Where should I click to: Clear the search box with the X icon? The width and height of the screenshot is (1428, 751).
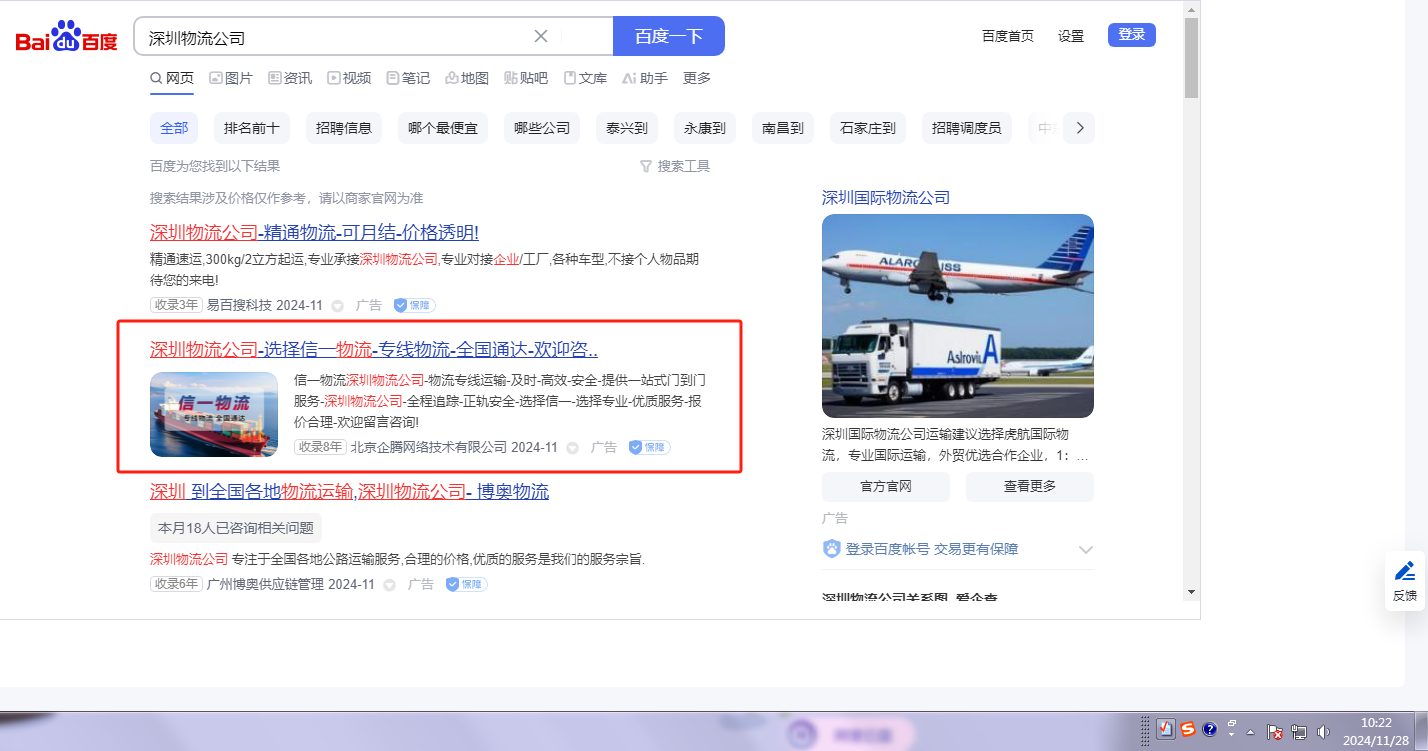point(541,36)
